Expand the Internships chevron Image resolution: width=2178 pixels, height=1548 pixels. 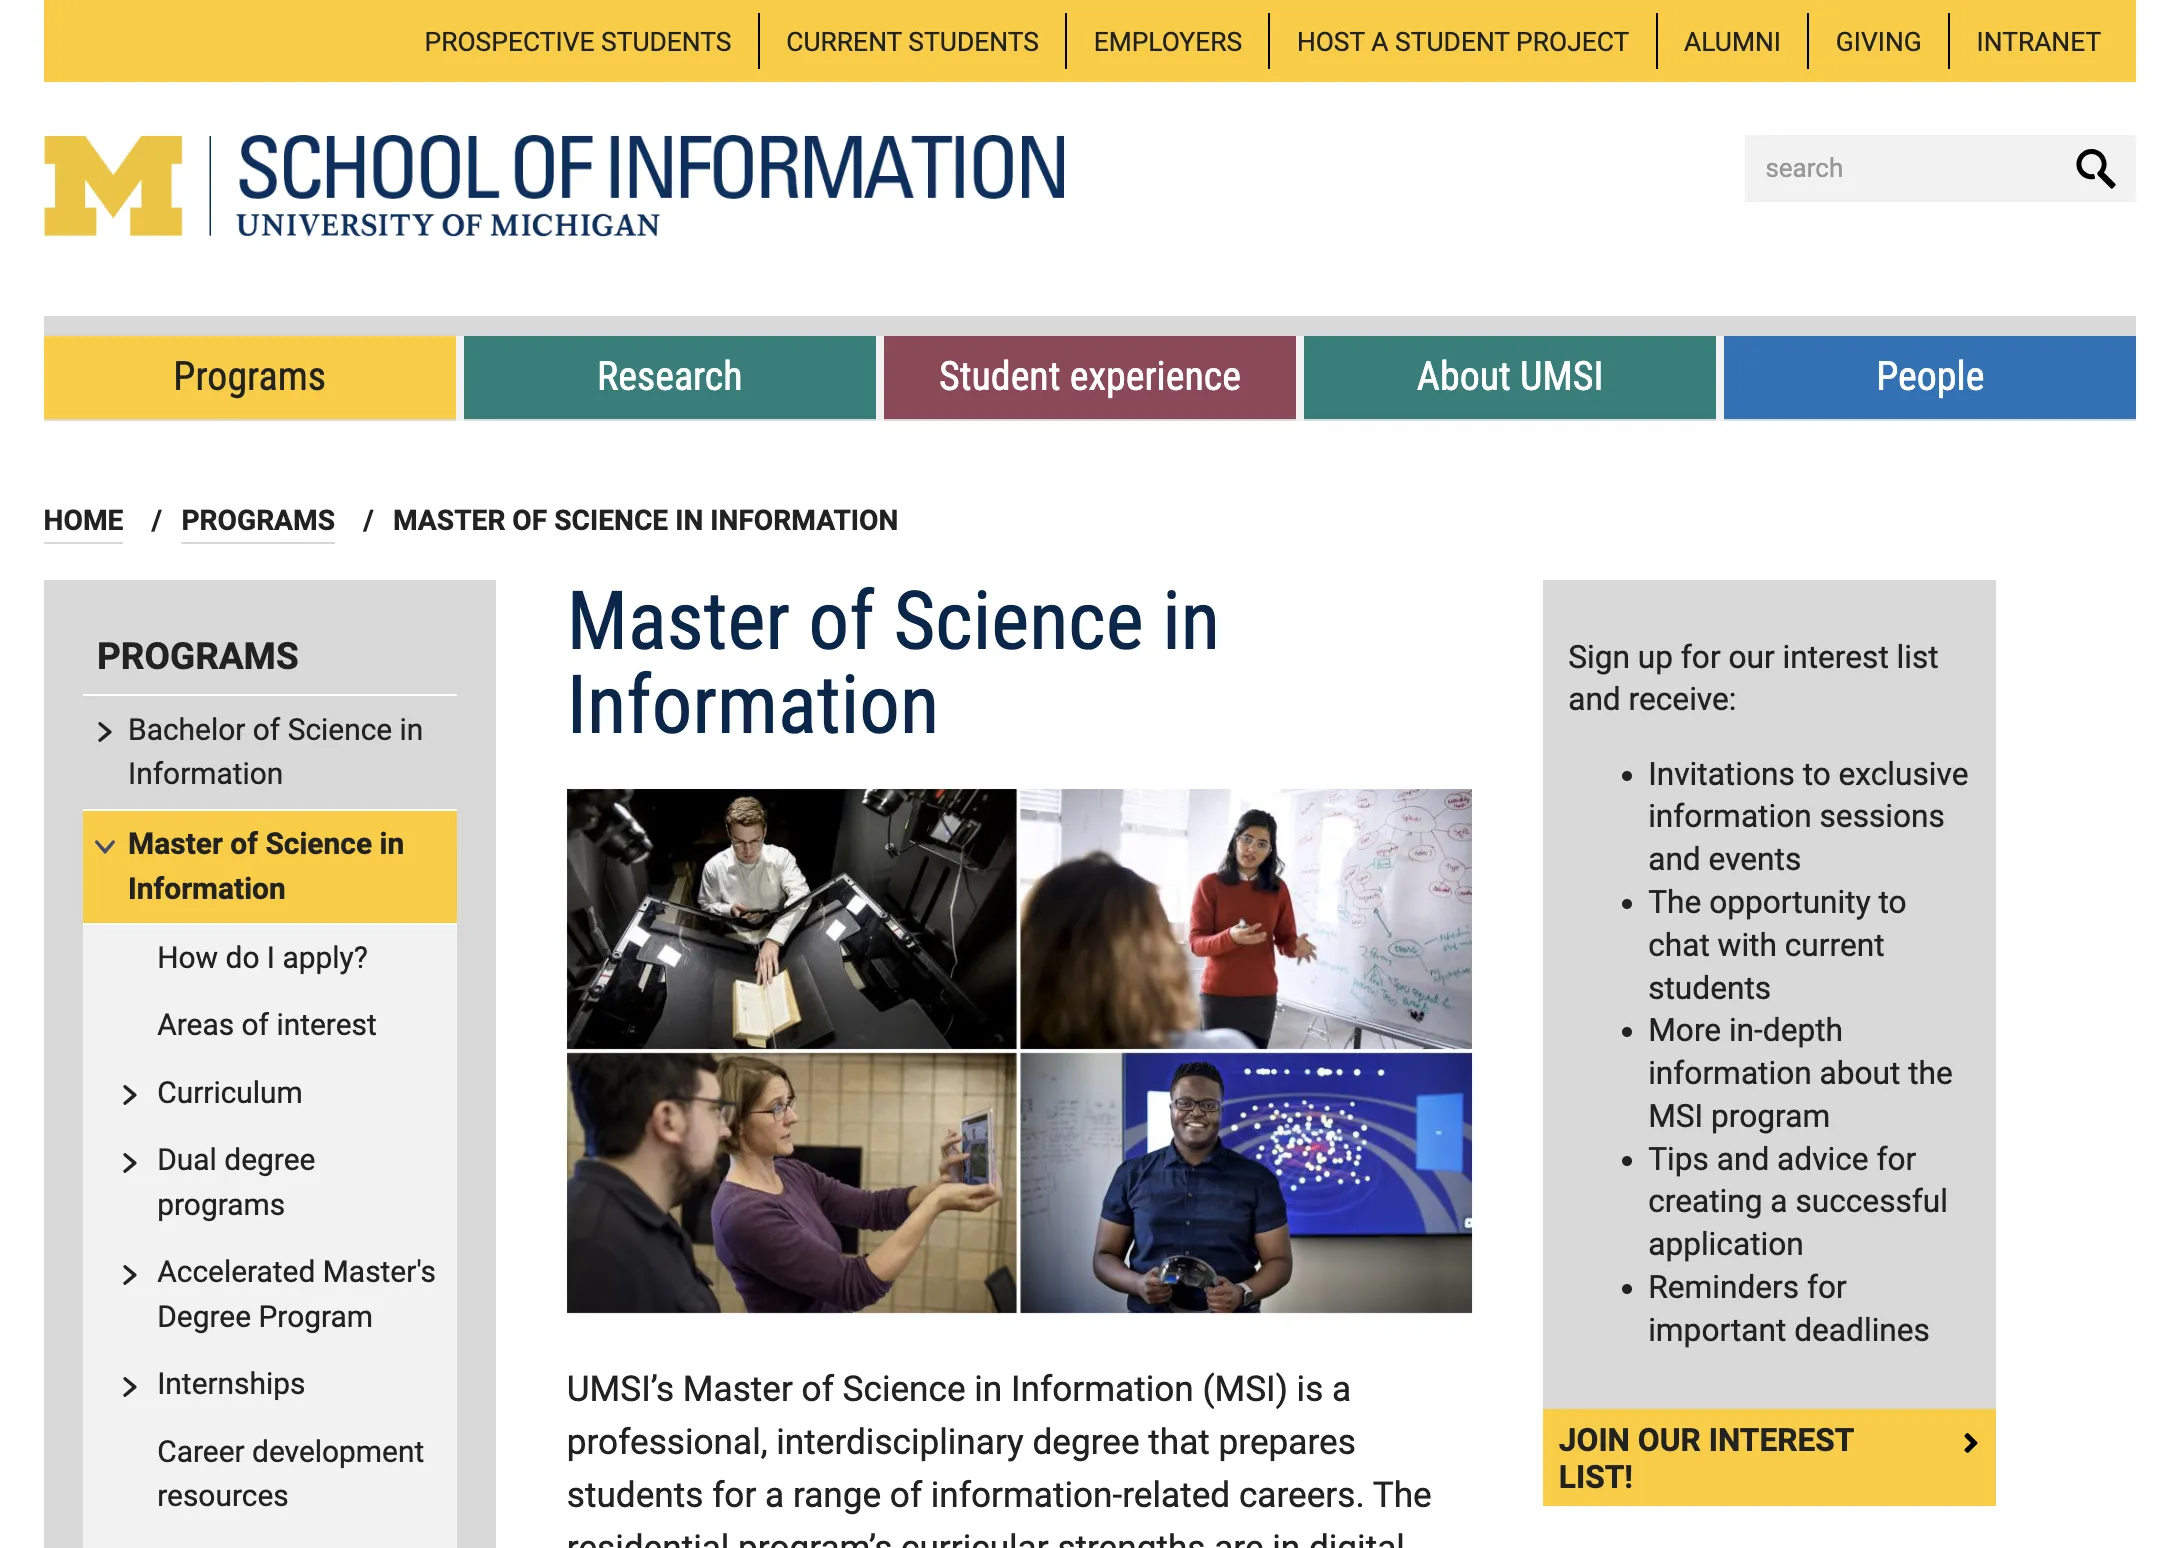[130, 1386]
